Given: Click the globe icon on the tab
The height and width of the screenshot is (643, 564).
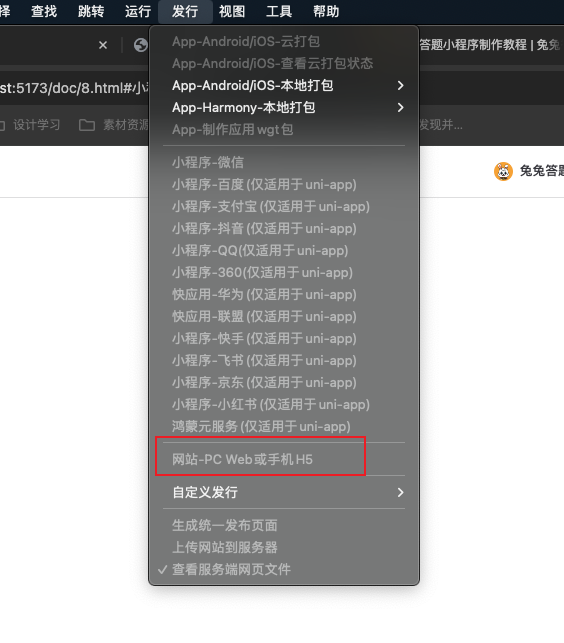Looking at the screenshot, I should pos(141,45).
